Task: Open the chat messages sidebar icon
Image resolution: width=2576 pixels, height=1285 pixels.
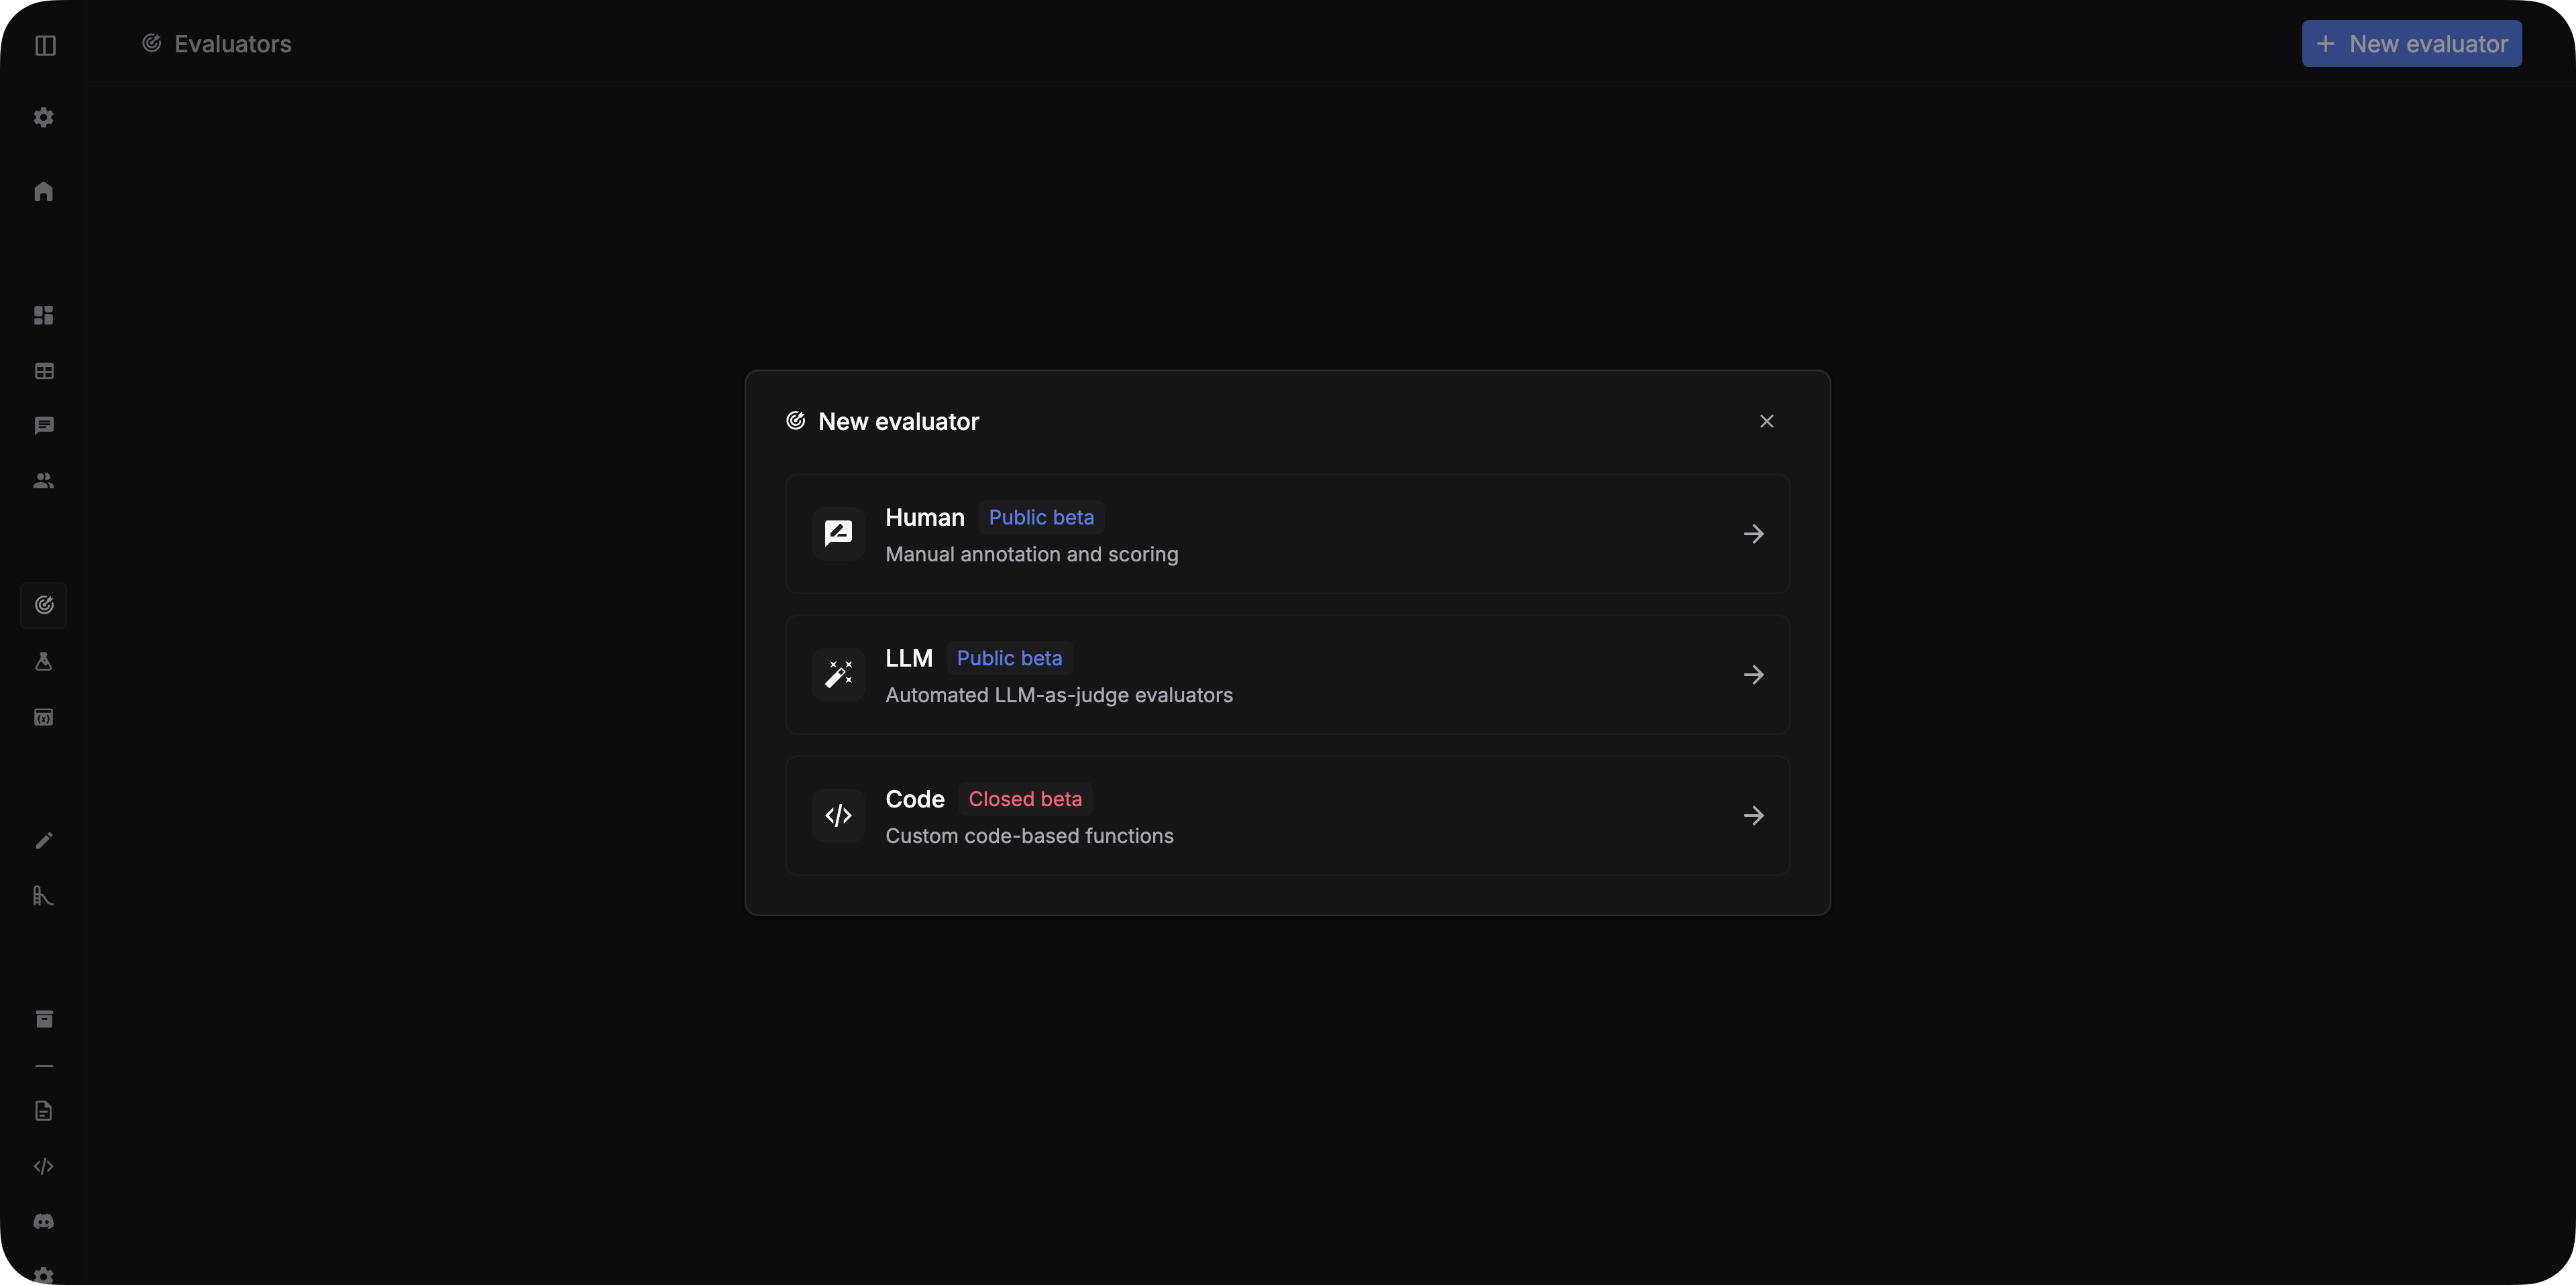Action: [44, 426]
